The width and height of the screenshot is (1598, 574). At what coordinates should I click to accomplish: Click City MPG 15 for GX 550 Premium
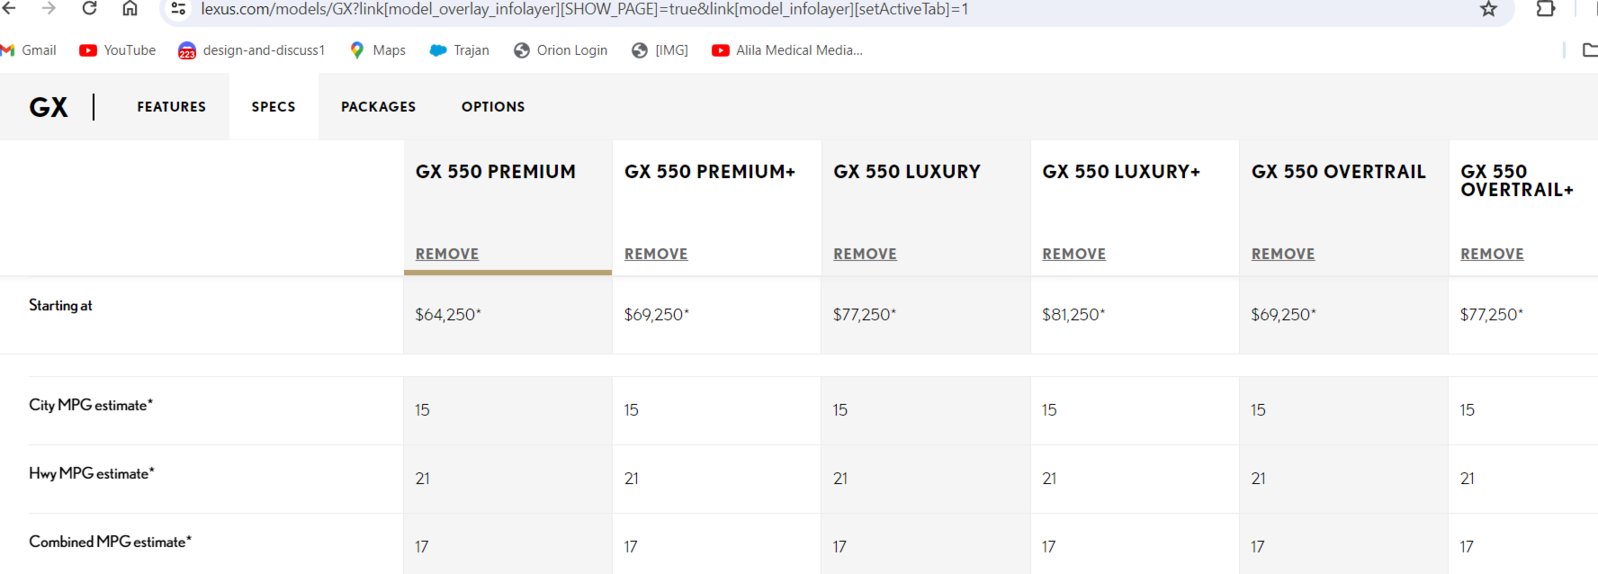[x=422, y=410]
